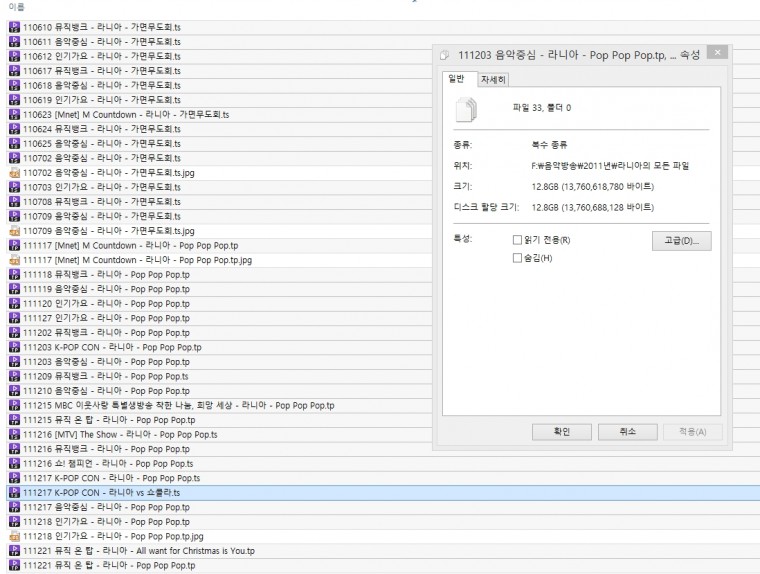The height and width of the screenshot is (574, 760).
Task: Sort files by the 이름 column header
Action: (x=16, y=7)
